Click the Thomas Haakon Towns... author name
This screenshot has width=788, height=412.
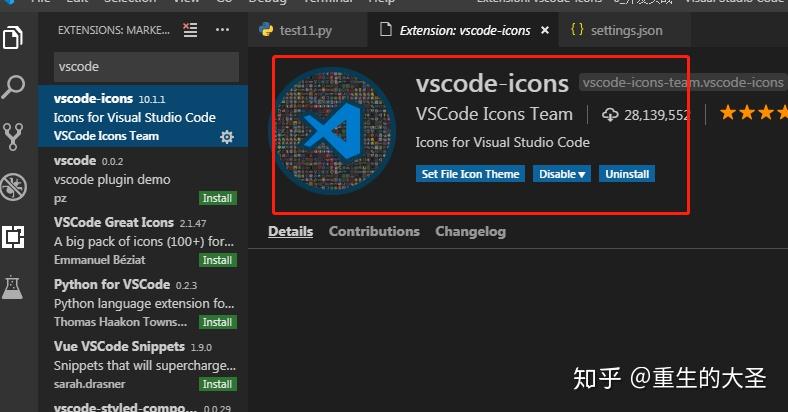(120, 322)
